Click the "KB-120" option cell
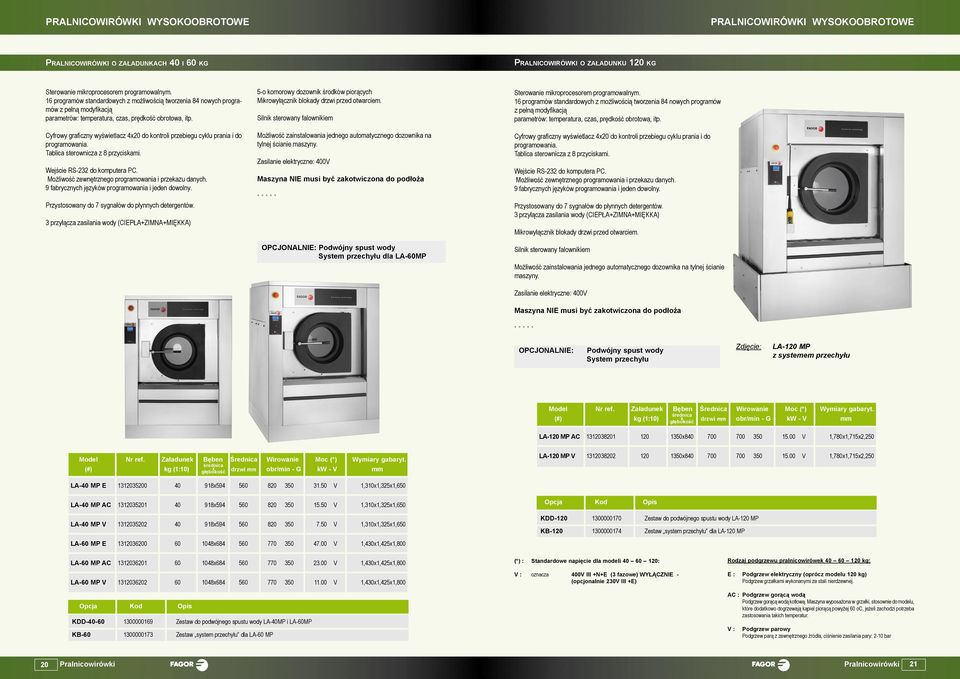This screenshot has height=679, width=960. 560,531
